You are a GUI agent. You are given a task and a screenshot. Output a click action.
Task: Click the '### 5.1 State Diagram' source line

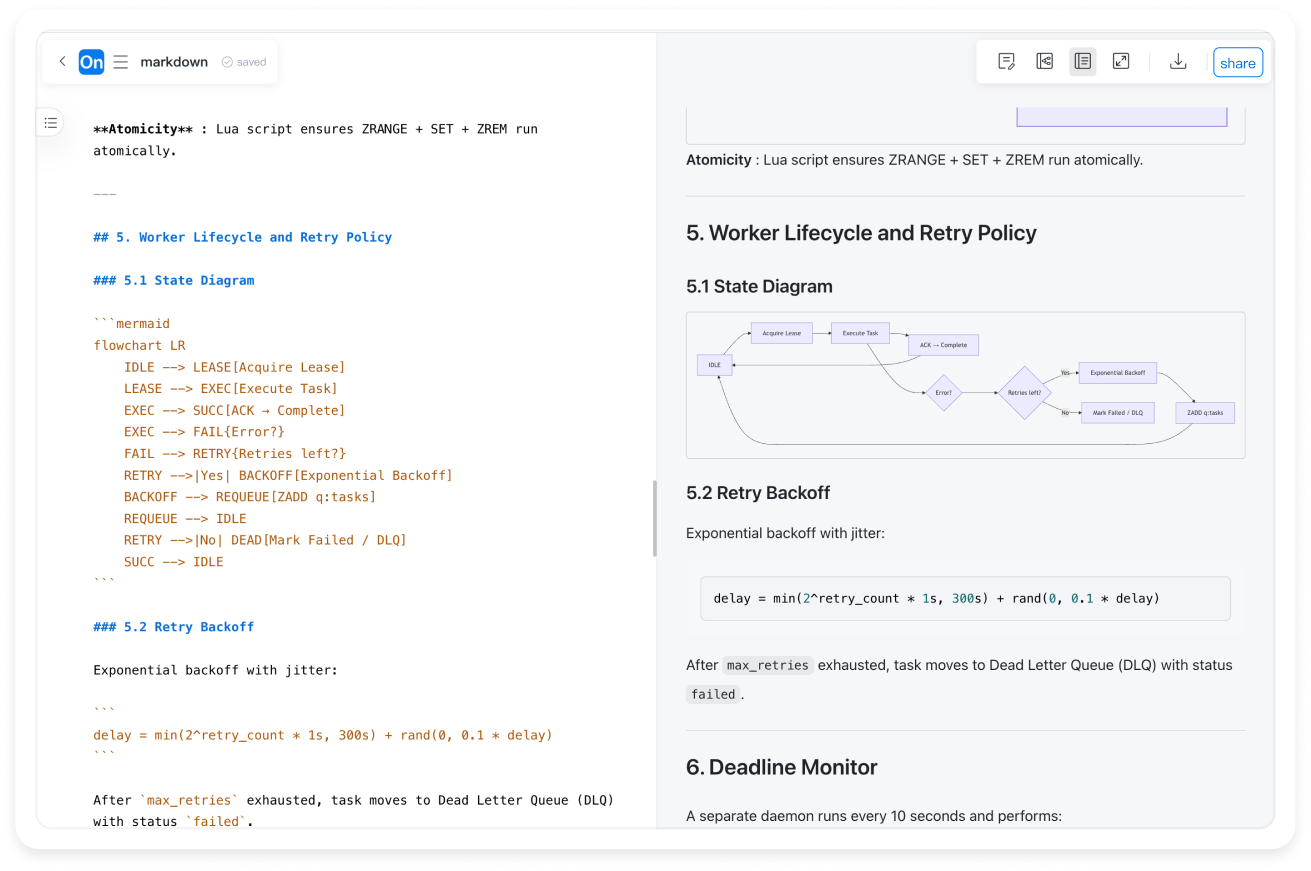174,281
